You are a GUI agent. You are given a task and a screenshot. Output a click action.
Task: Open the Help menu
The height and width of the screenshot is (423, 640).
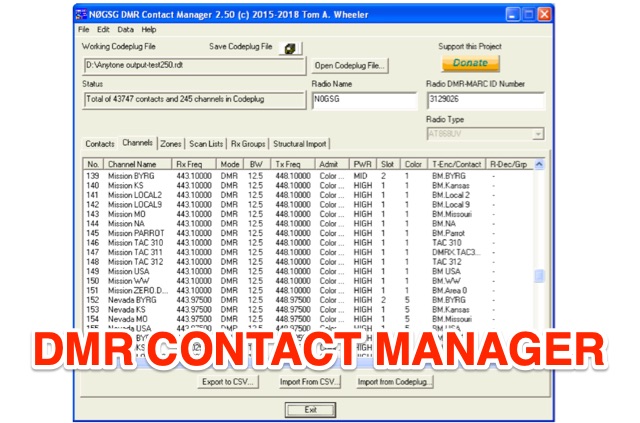(149, 29)
